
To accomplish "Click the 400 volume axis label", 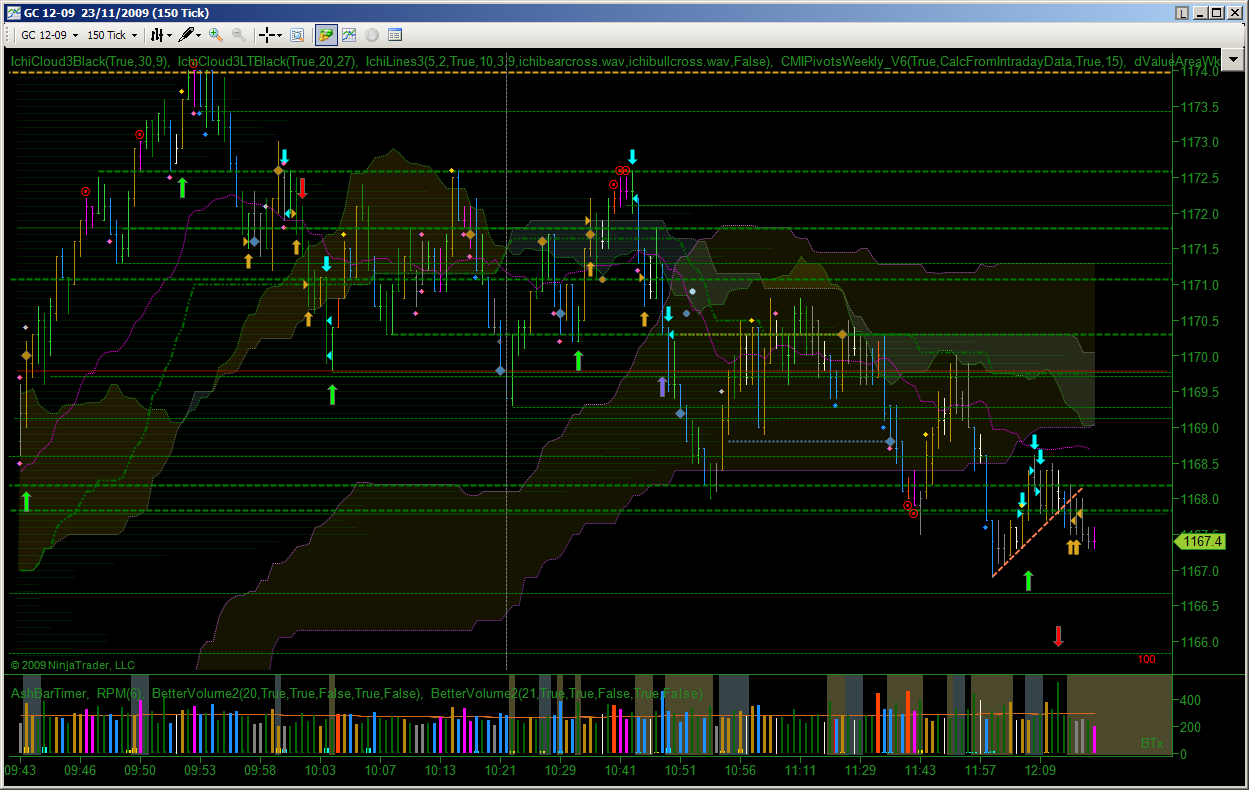I will [1191, 700].
